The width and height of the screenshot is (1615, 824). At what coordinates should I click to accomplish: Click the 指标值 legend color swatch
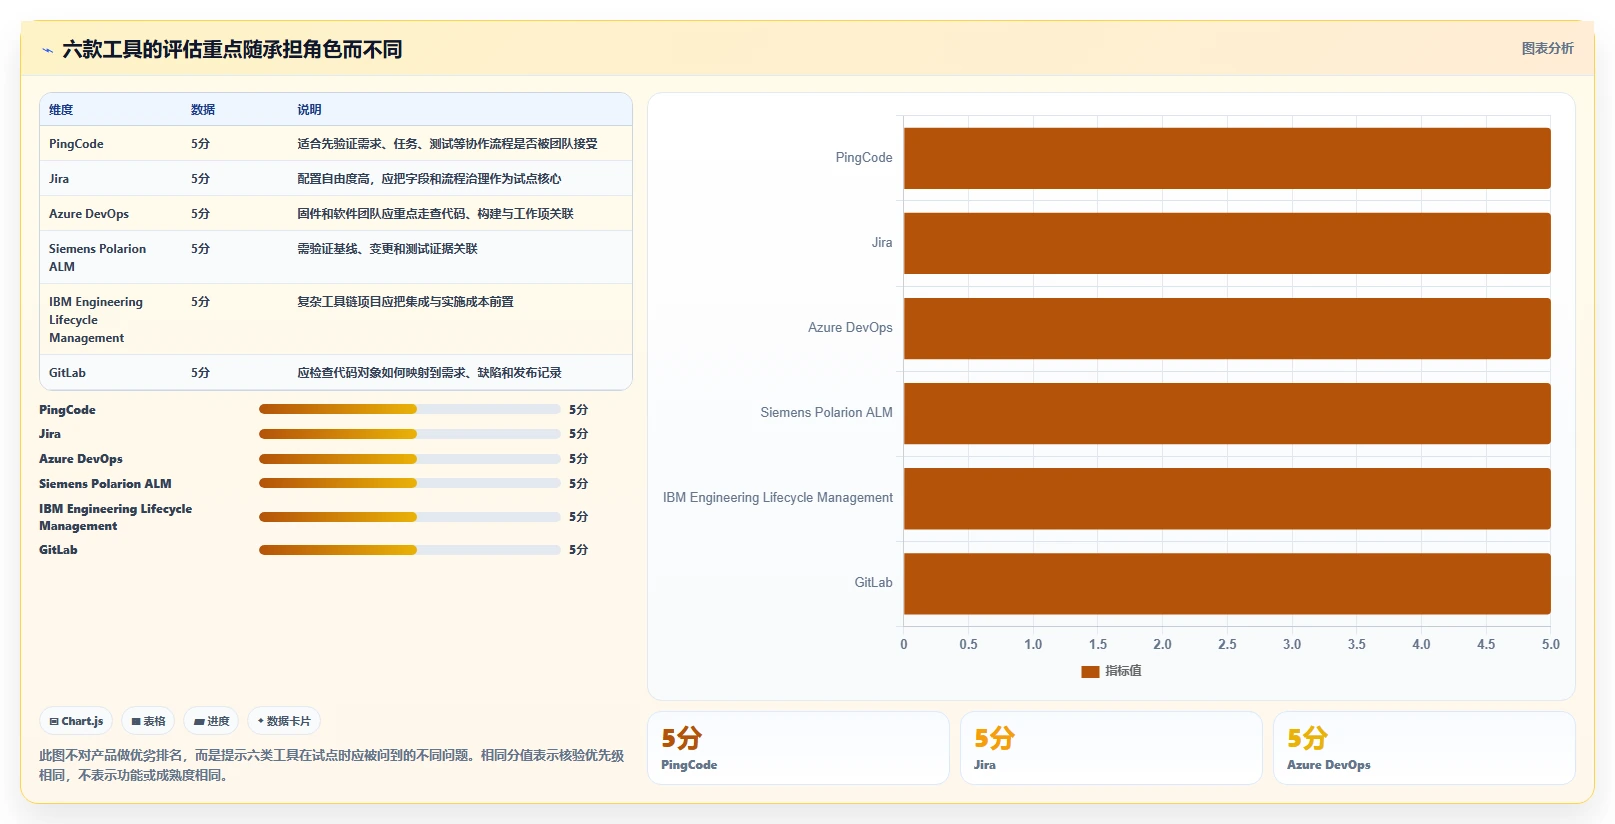(1090, 671)
